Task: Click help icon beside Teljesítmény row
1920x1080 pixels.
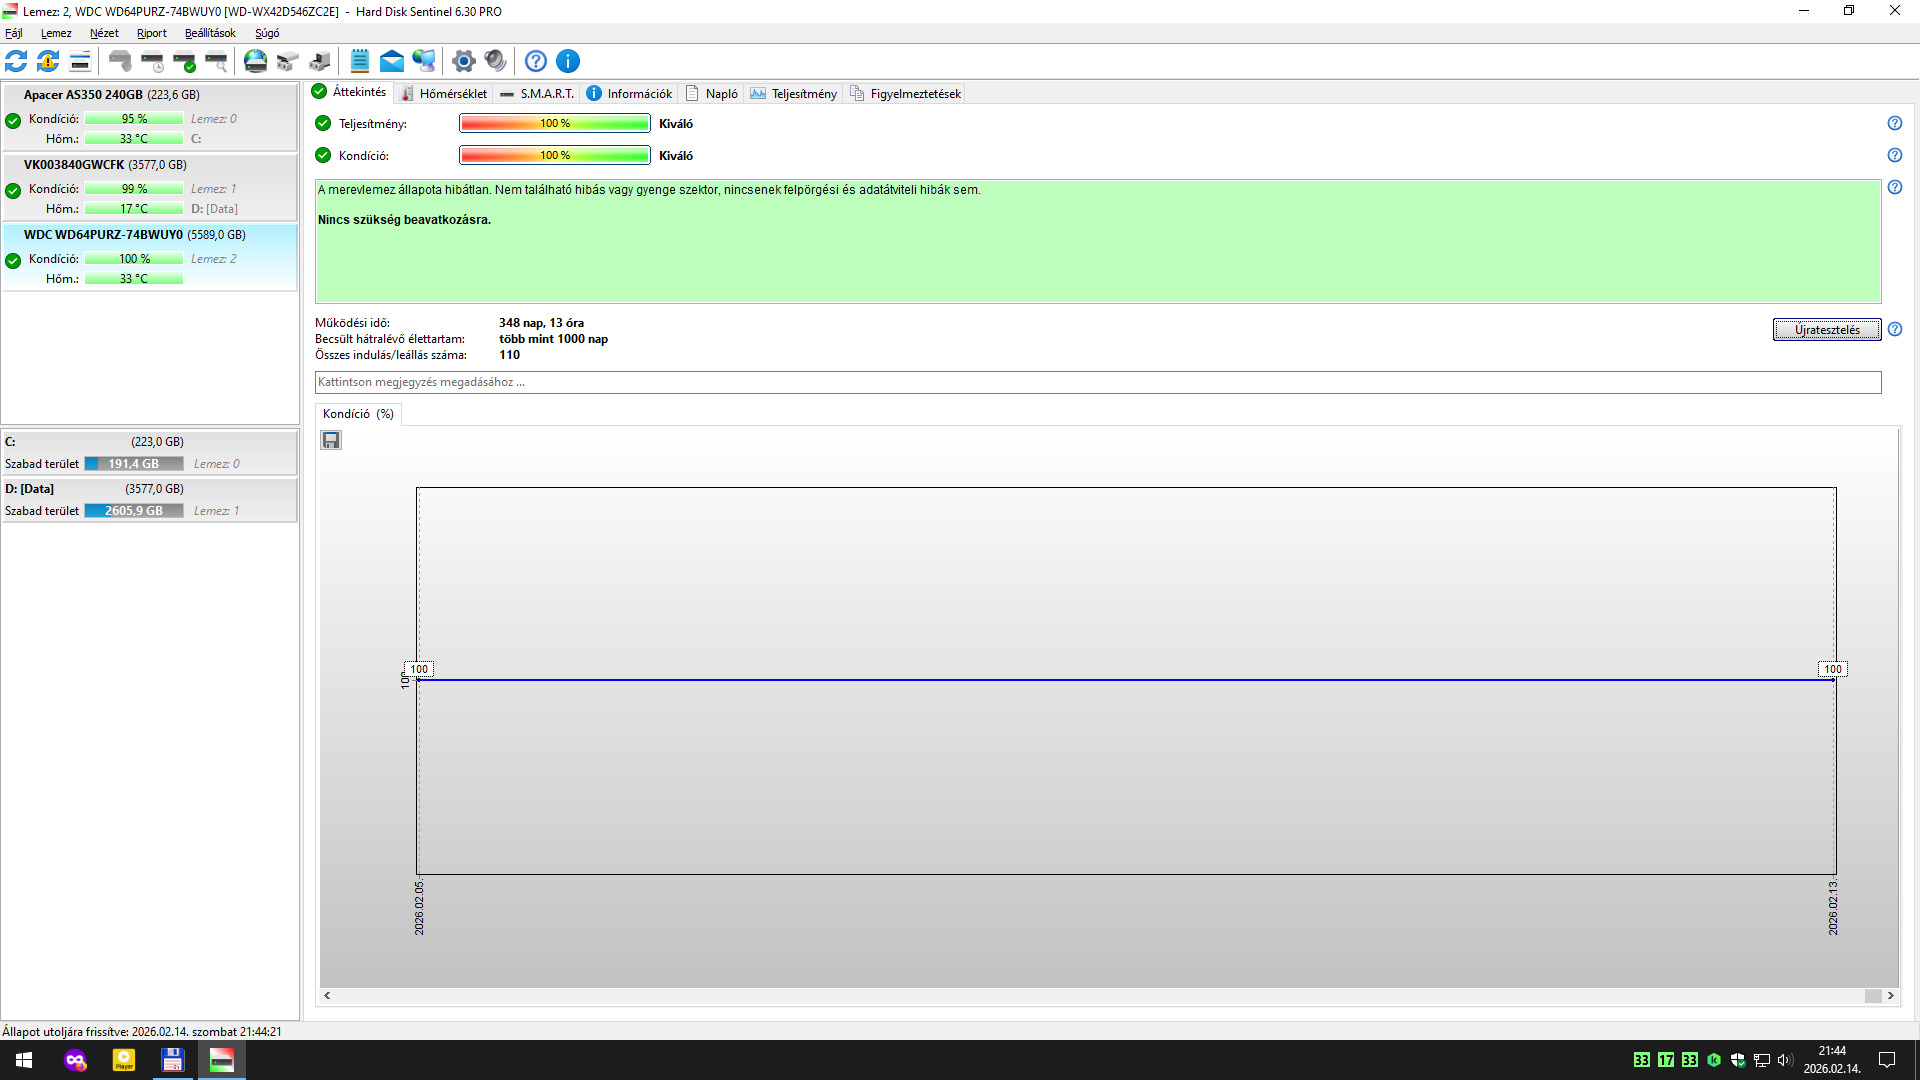Action: click(1894, 123)
